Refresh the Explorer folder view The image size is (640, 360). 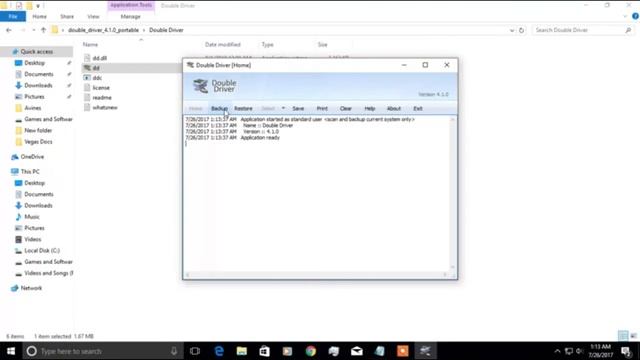(521, 30)
